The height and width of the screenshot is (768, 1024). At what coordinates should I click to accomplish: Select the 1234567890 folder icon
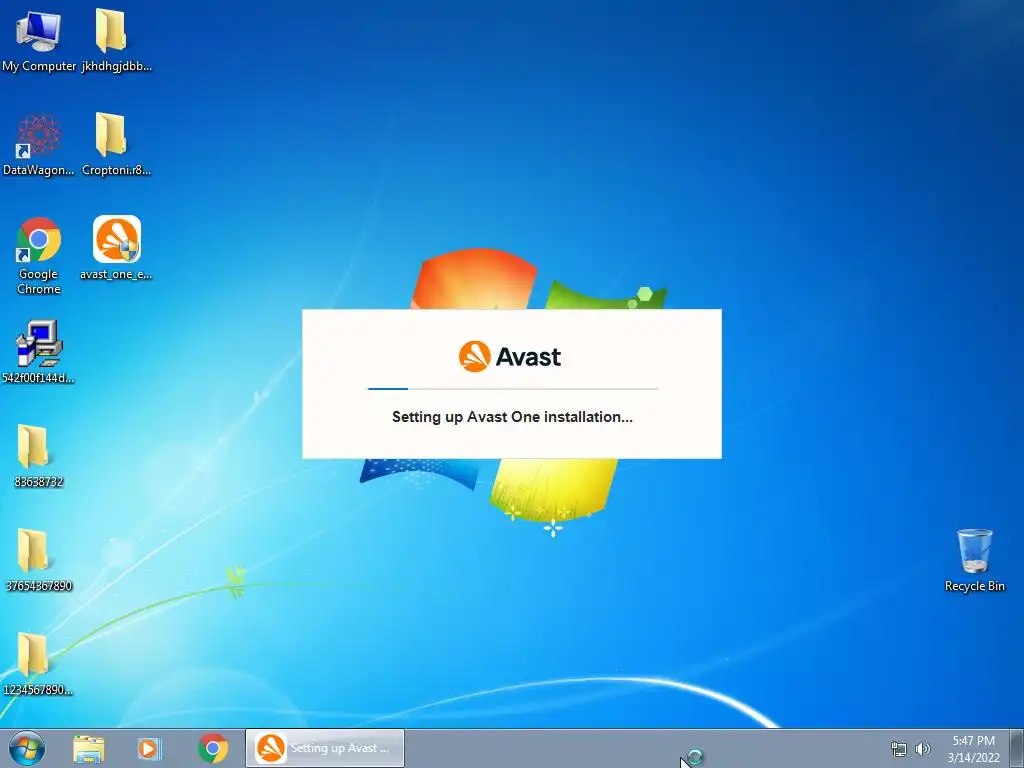click(x=39, y=664)
